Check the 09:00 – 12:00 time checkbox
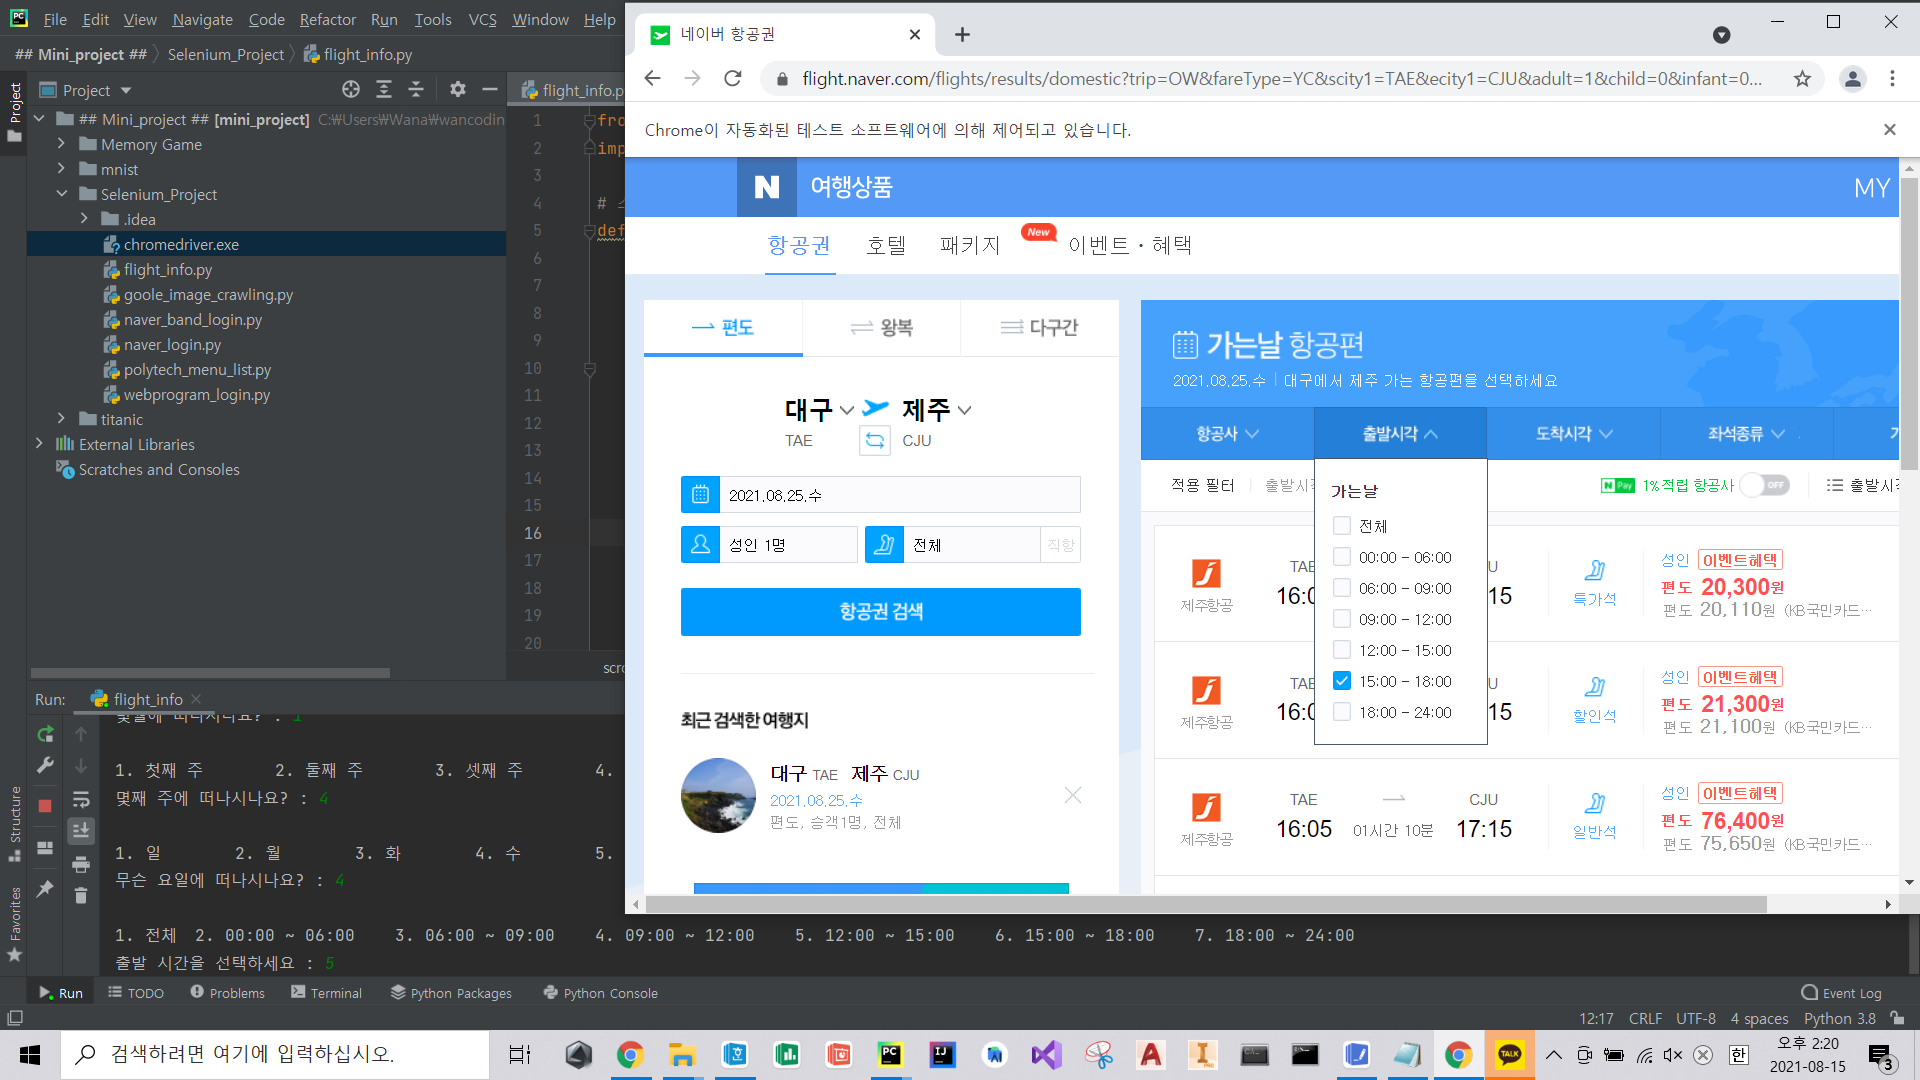The height and width of the screenshot is (1080, 1920). tap(1342, 619)
